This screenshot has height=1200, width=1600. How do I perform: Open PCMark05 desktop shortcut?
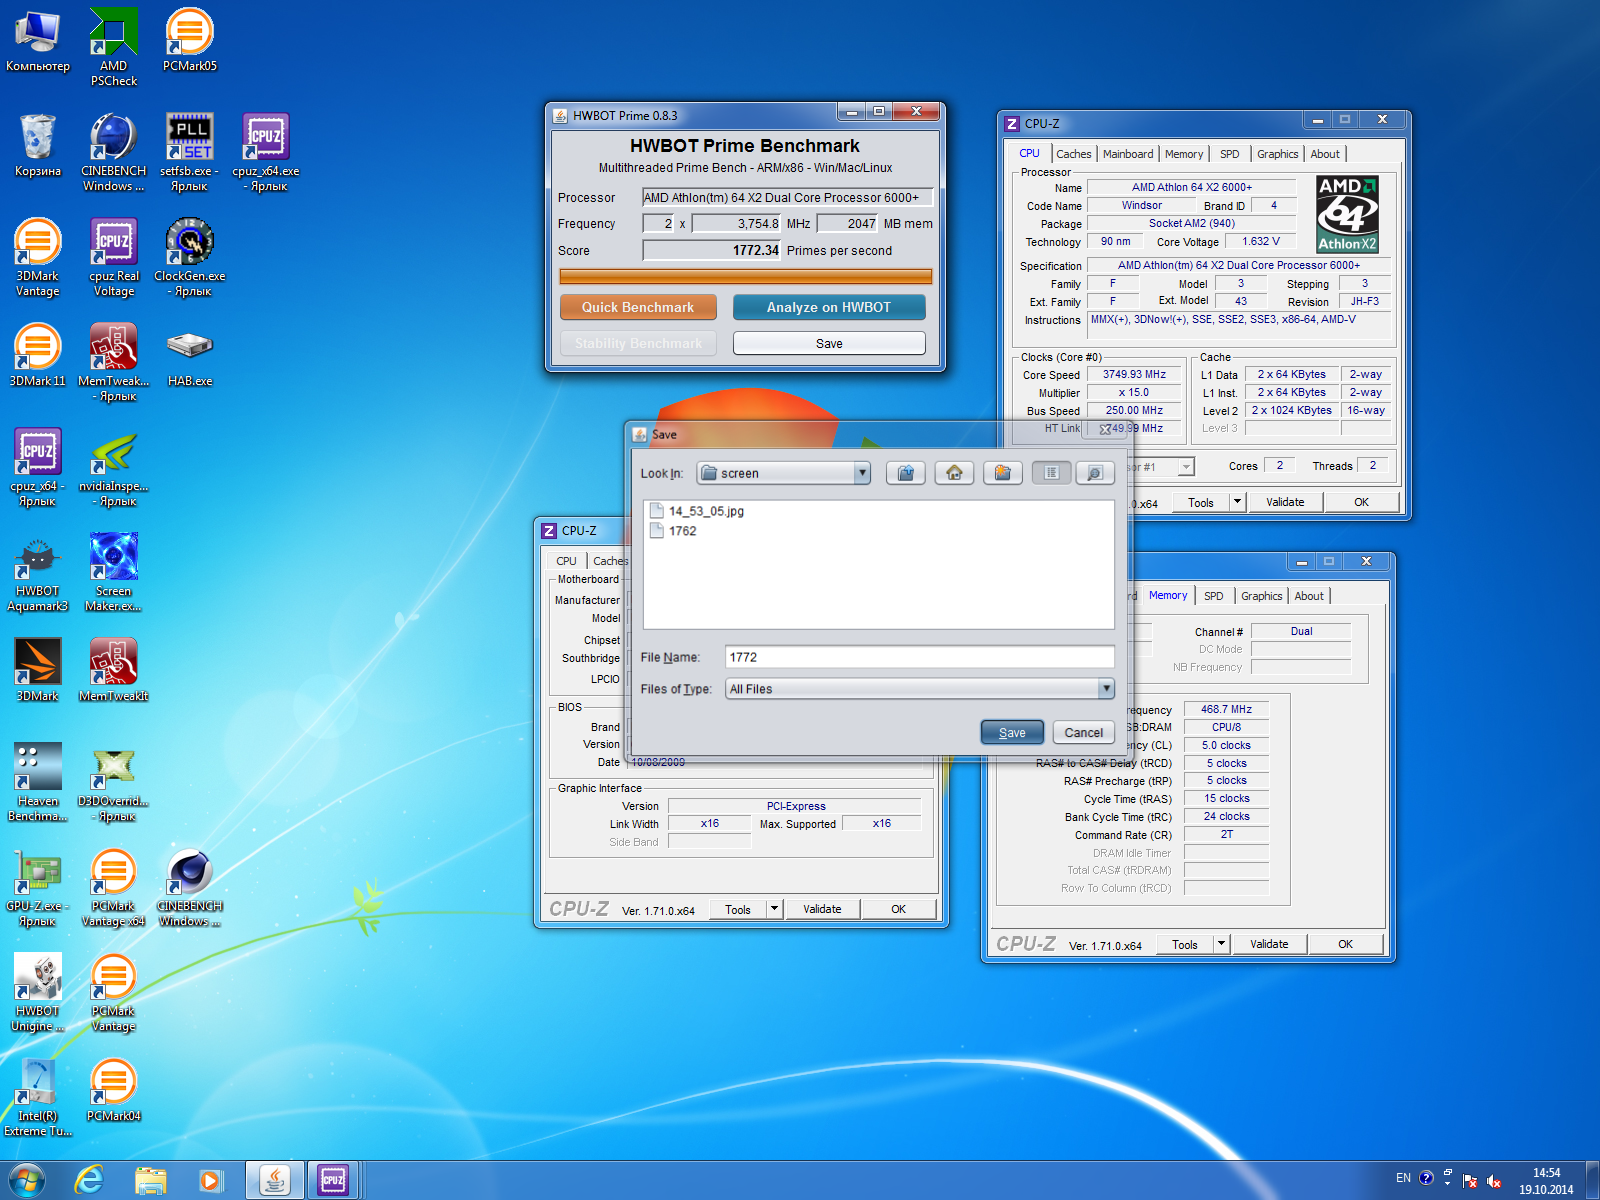pyautogui.click(x=190, y=40)
